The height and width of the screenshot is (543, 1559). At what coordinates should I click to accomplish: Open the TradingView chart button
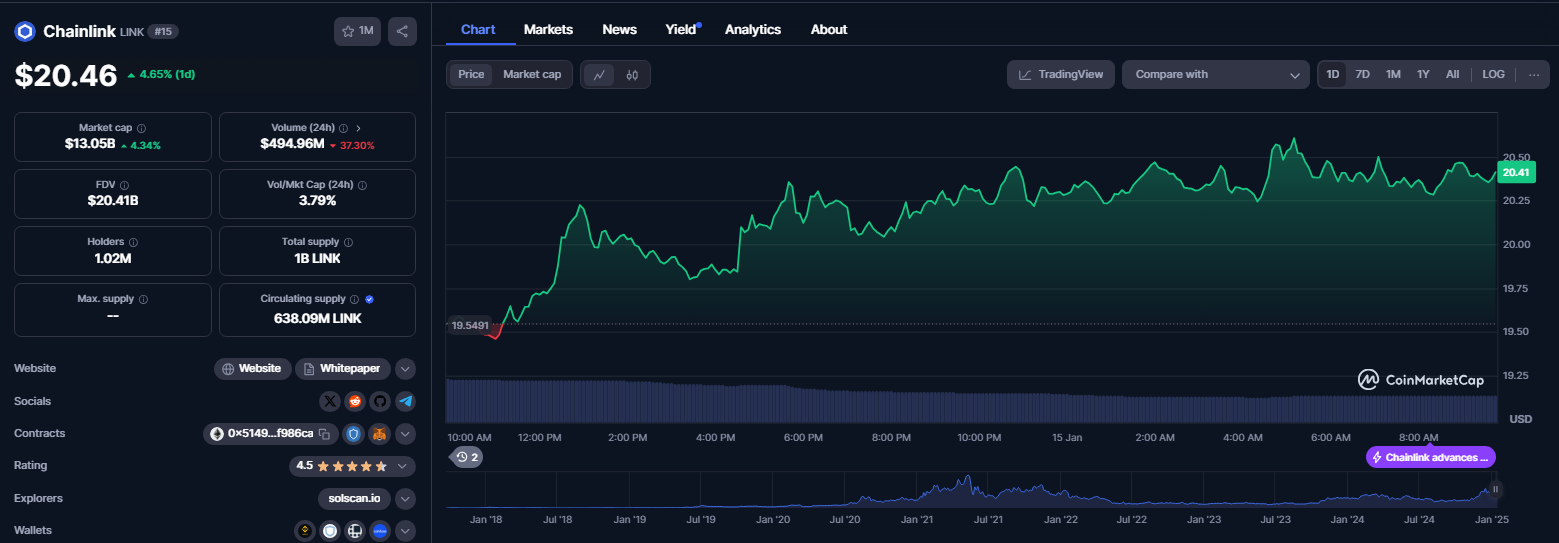click(x=1061, y=74)
